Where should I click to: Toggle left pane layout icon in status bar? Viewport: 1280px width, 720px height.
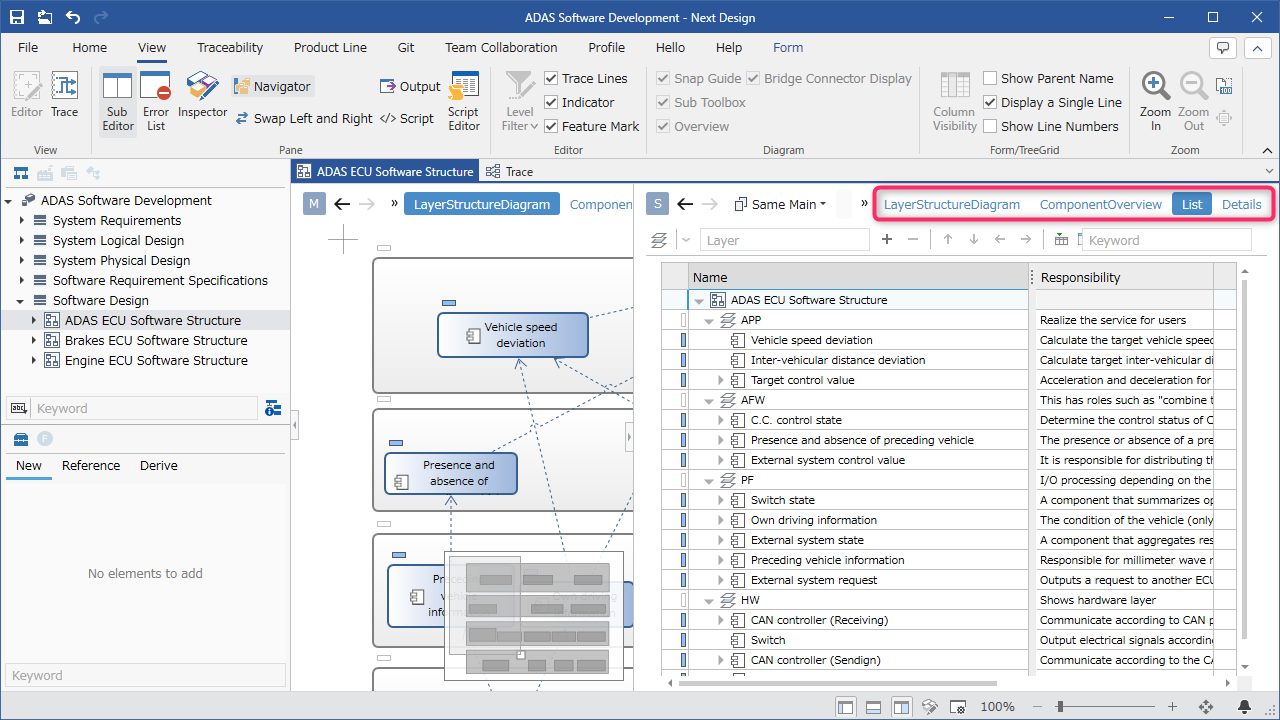[846, 706]
